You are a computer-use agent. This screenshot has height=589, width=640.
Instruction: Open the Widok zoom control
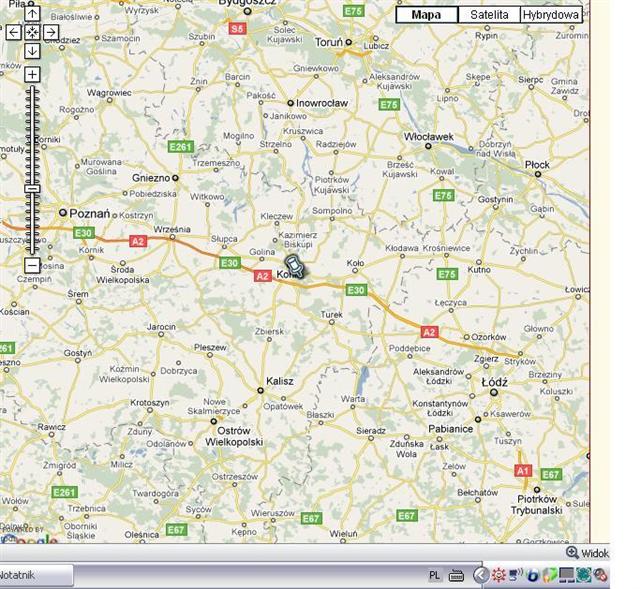[x=587, y=552]
